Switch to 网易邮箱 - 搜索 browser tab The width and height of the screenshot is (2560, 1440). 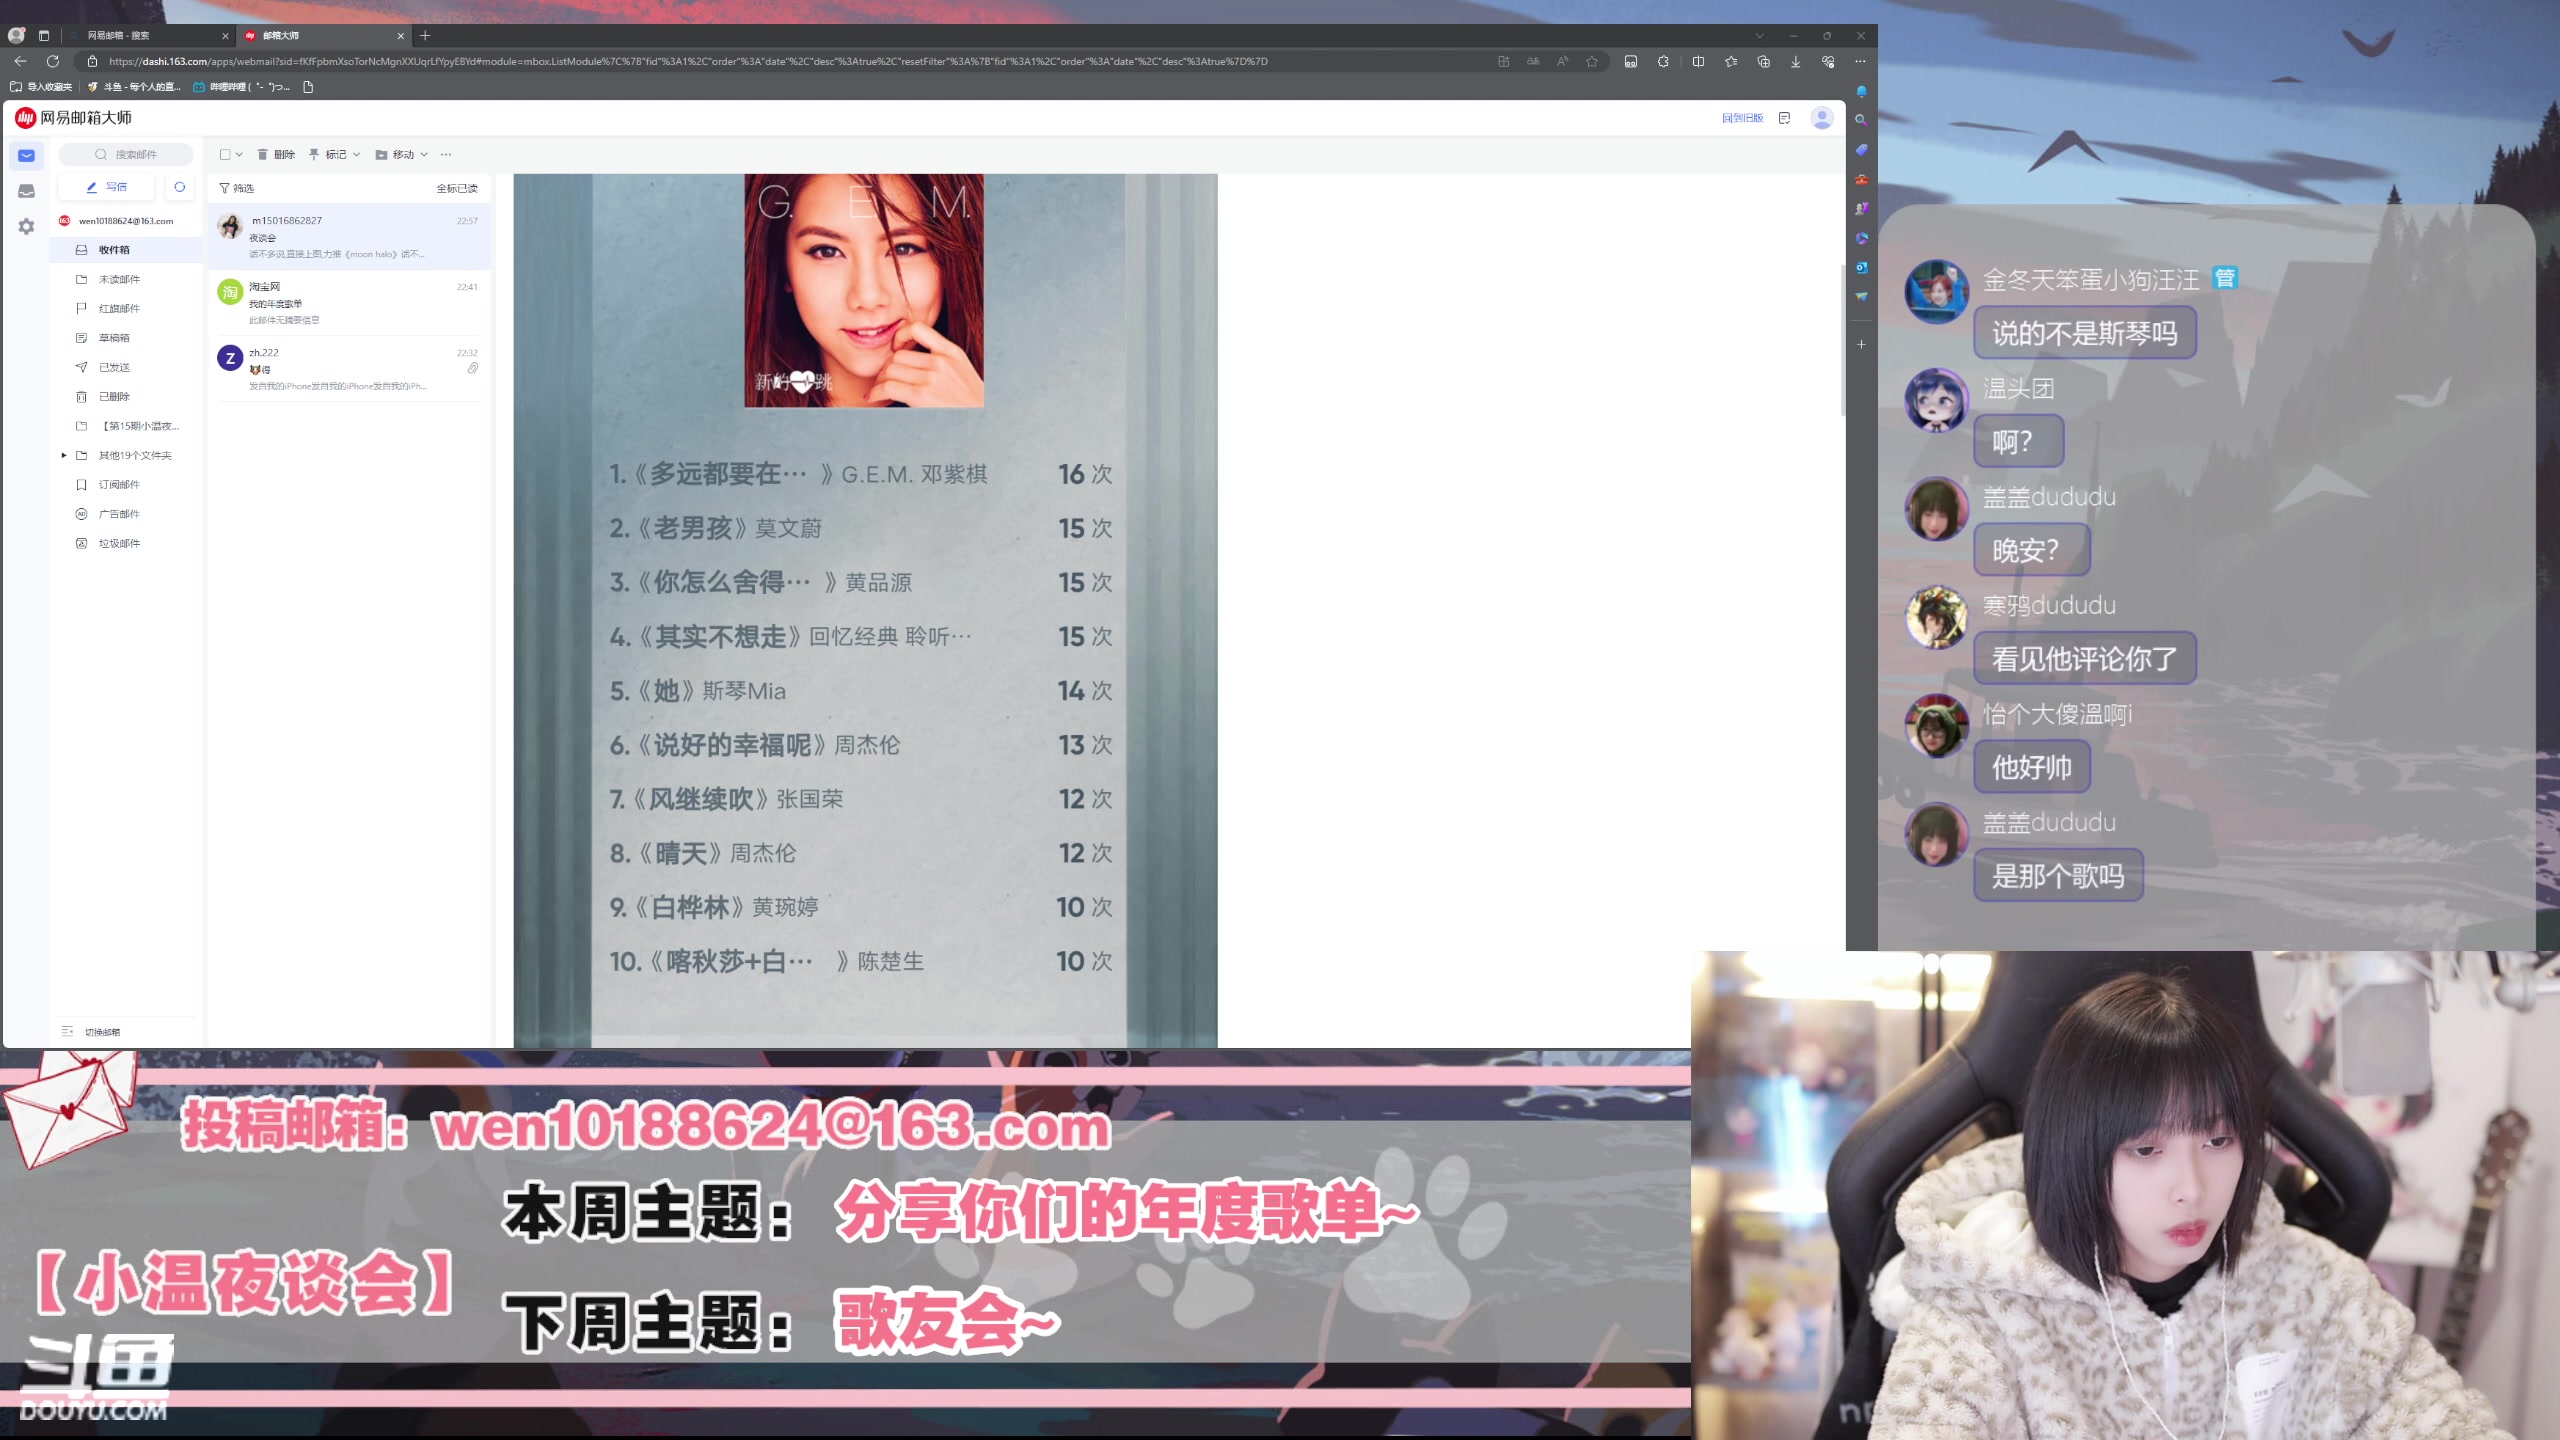click(148, 35)
